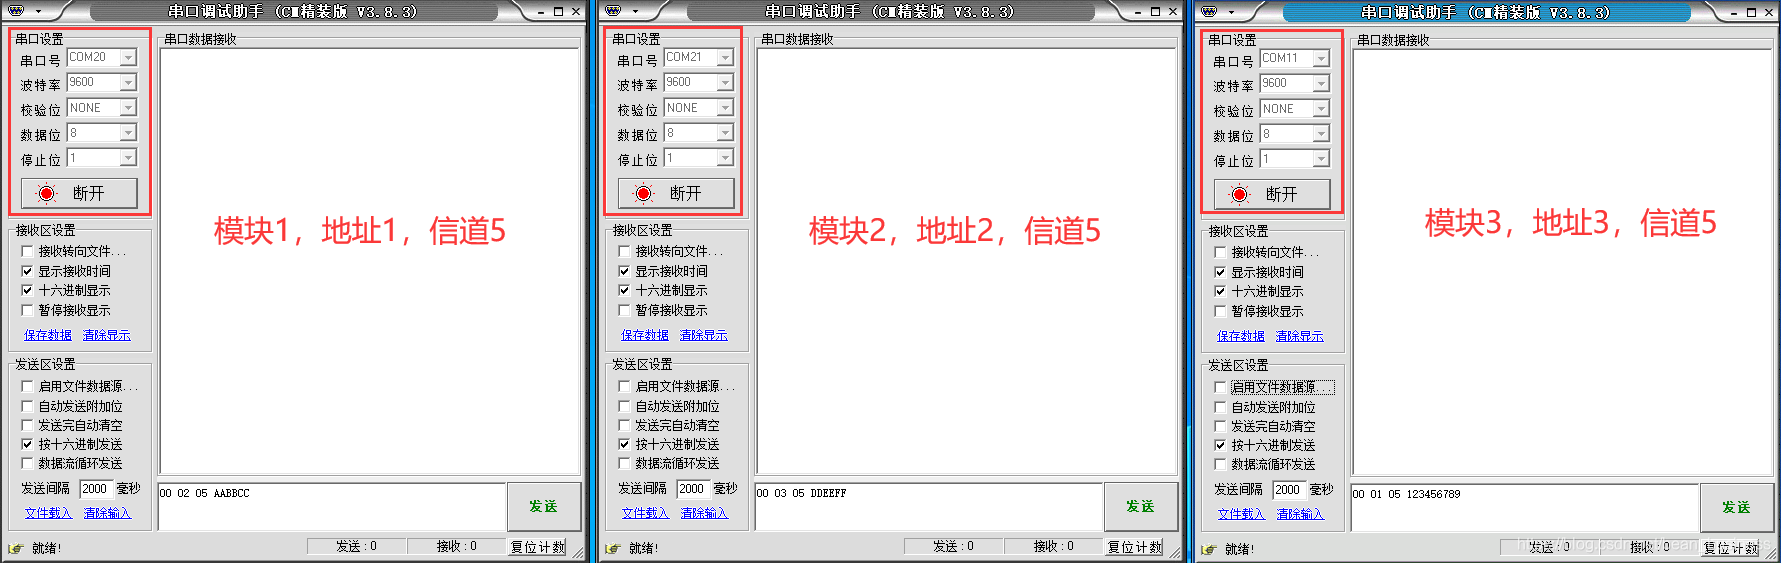The width and height of the screenshot is (1781, 563).
Task: Click 清除显示 link in COM20 window
Action: [107, 335]
